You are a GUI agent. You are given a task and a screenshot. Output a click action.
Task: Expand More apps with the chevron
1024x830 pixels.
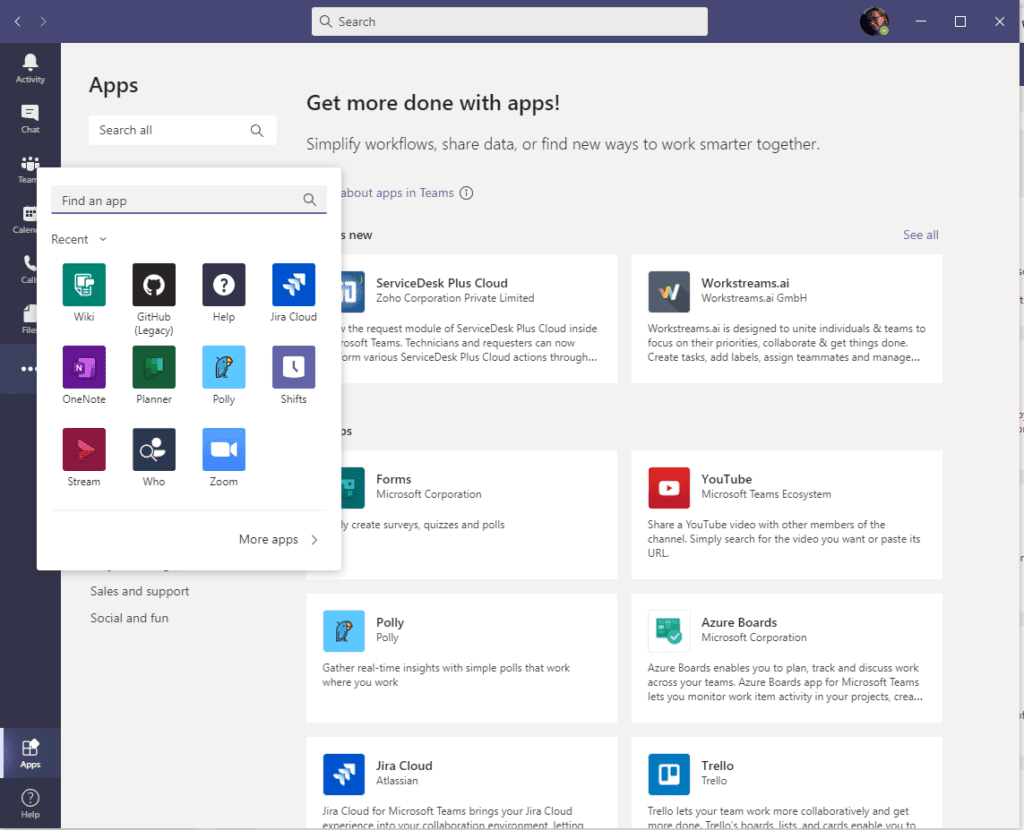tap(315, 540)
